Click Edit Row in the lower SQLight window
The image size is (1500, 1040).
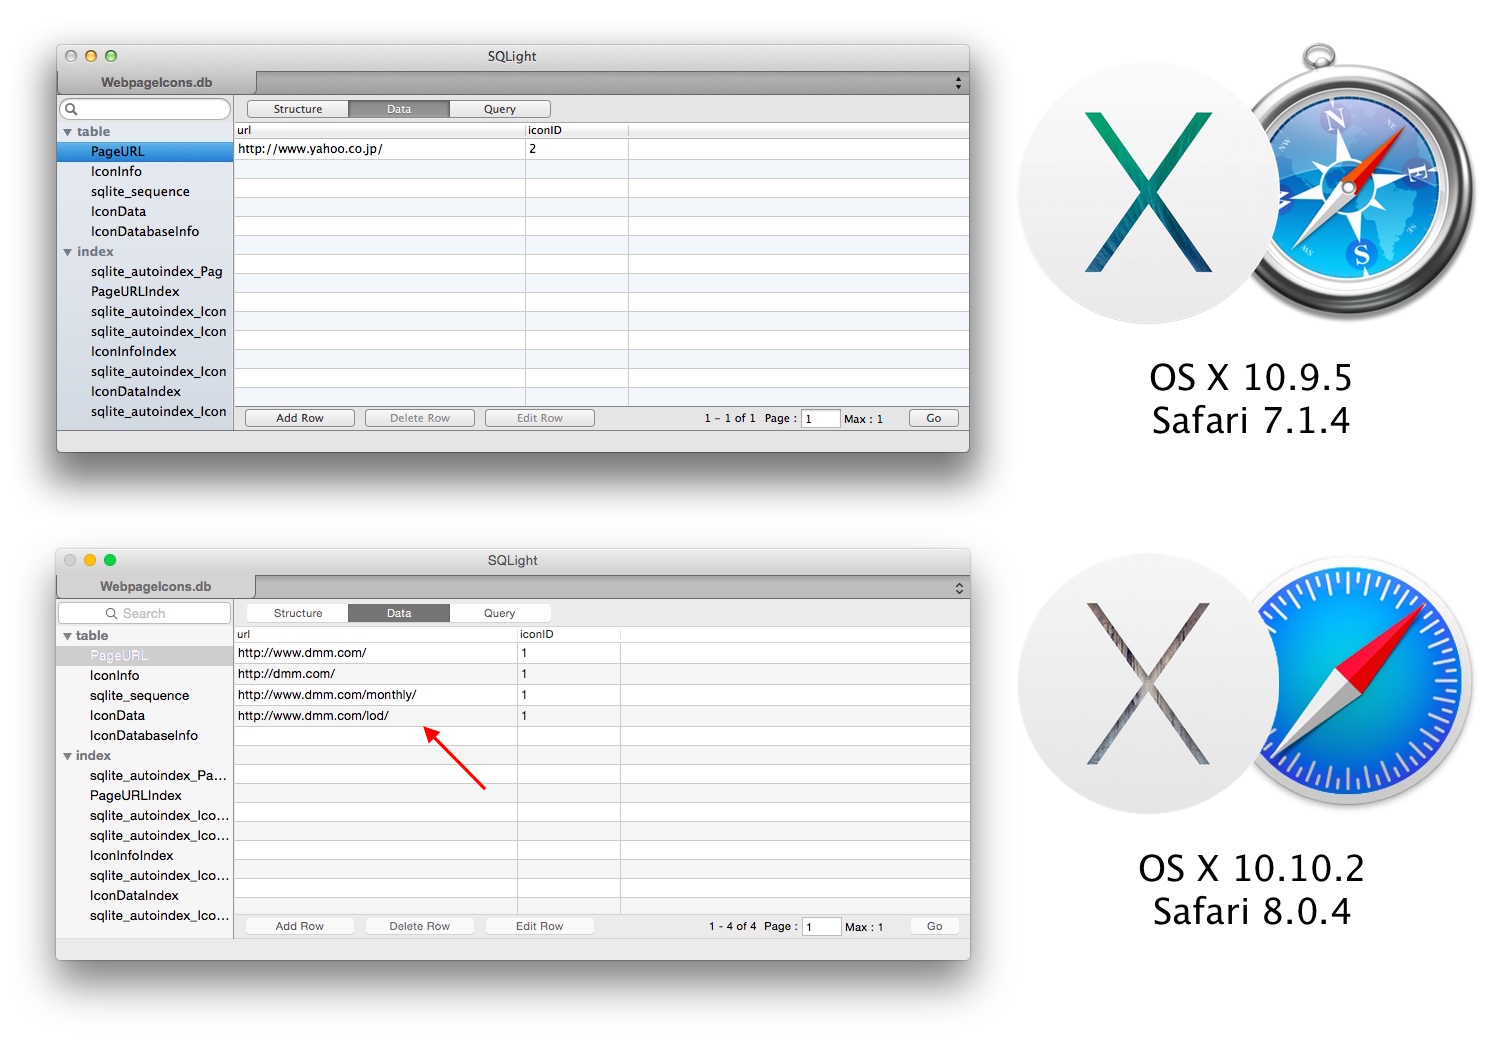(x=540, y=926)
